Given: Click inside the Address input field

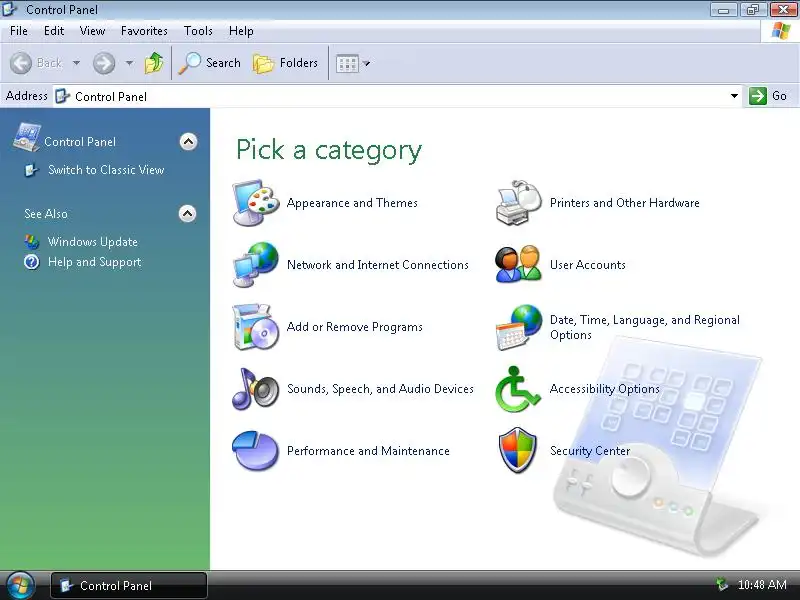Looking at the screenshot, I should (x=398, y=96).
